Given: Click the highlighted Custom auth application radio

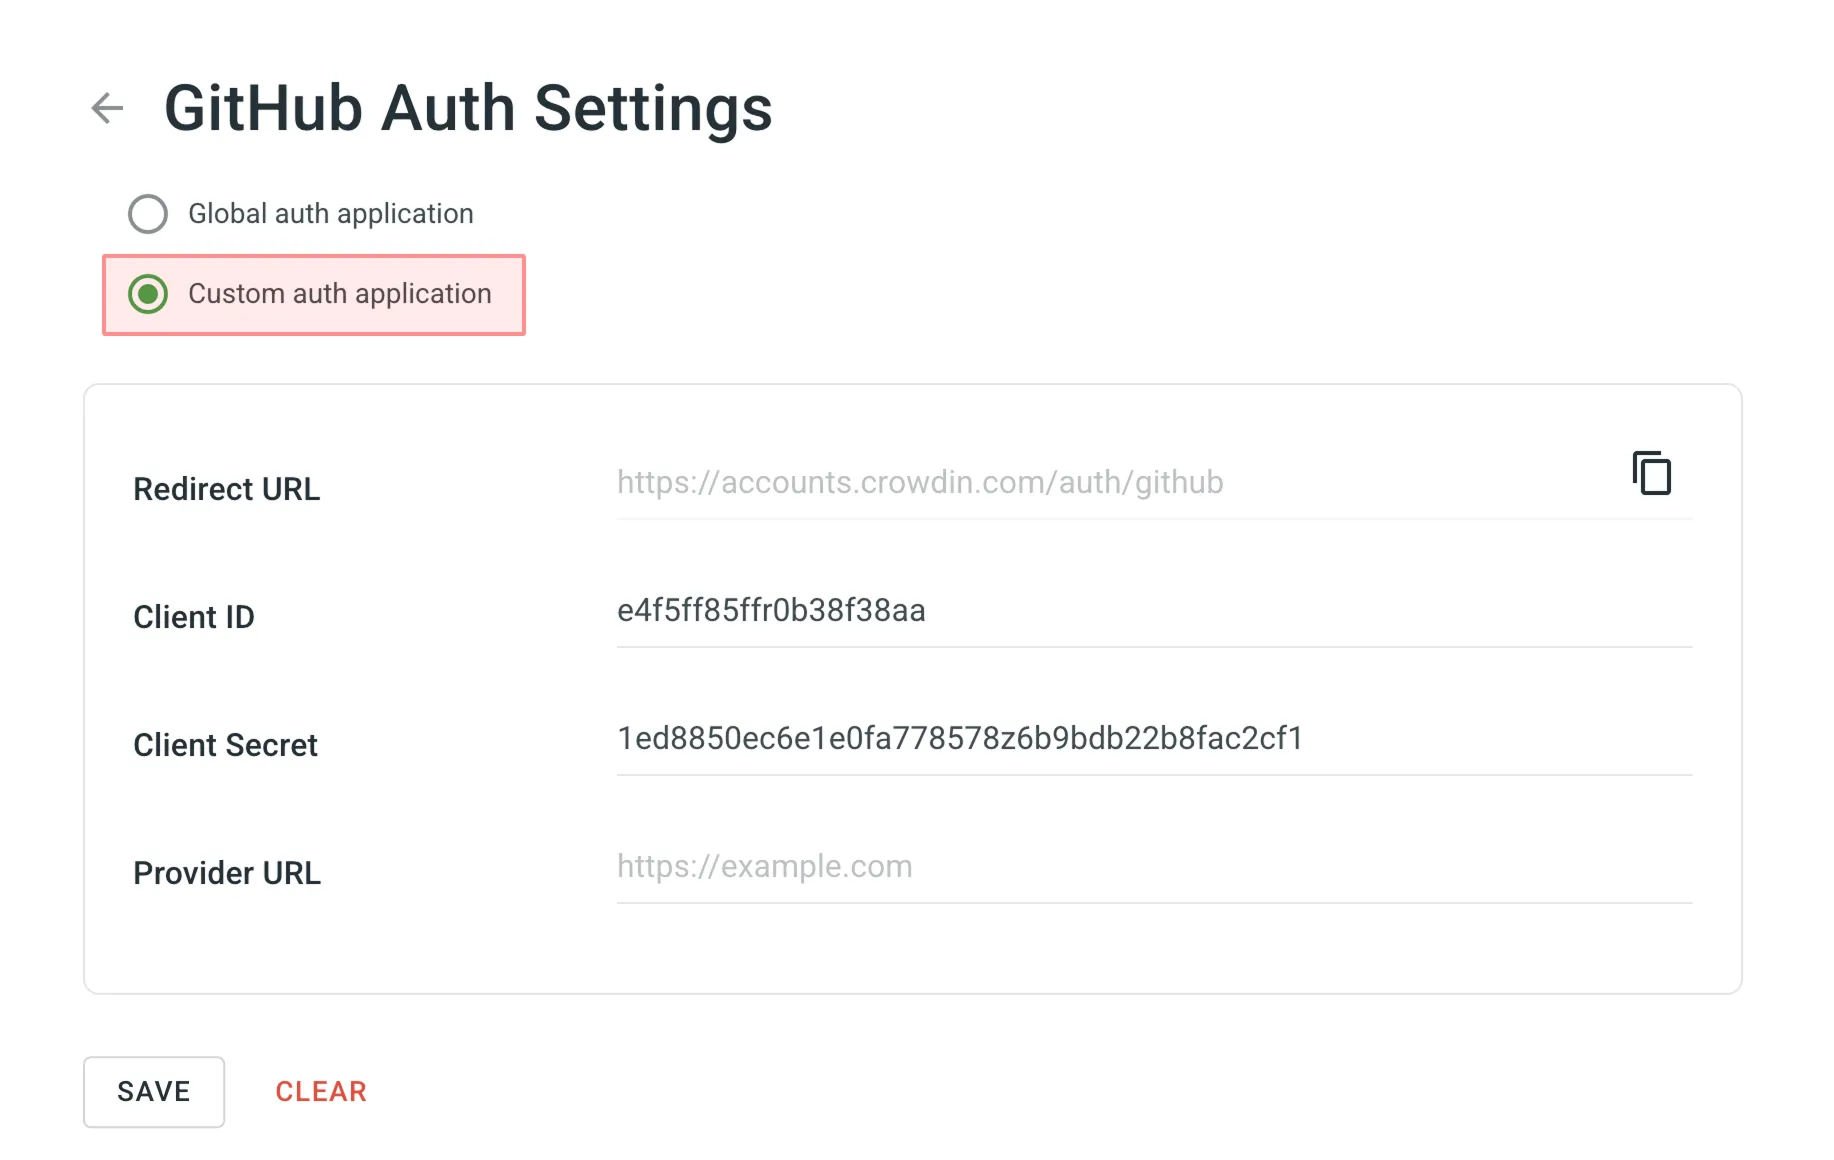Looking at the screenshot, I should click(x=148, y=294).
